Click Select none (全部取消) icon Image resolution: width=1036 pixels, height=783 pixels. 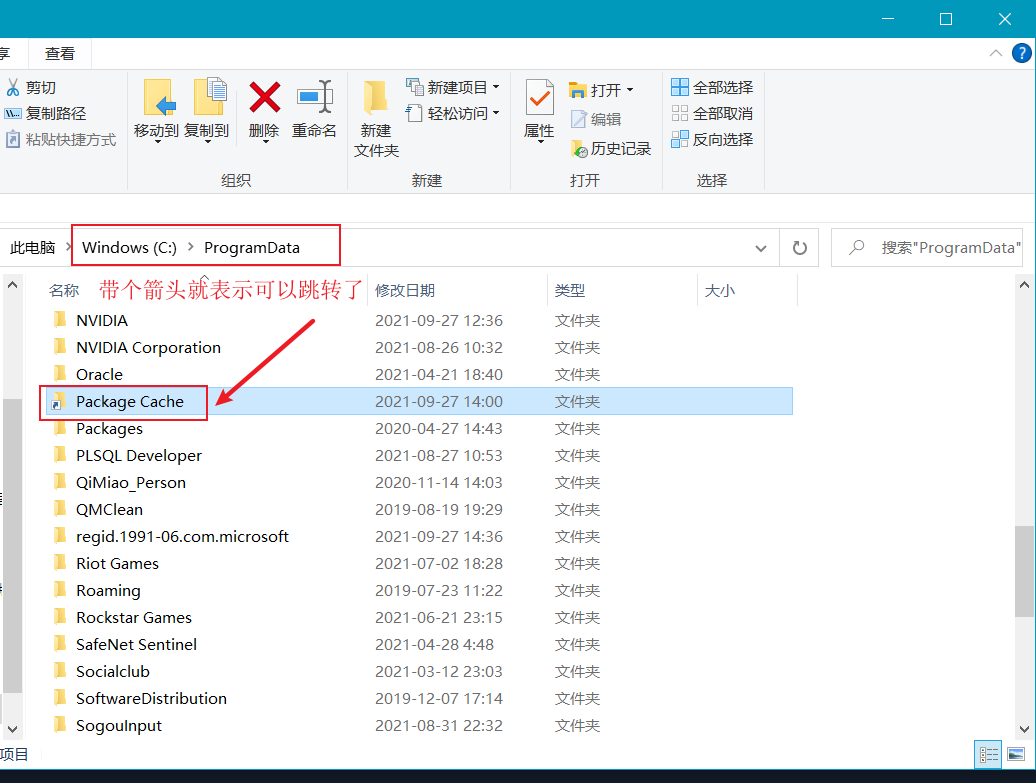coord(680,114)
